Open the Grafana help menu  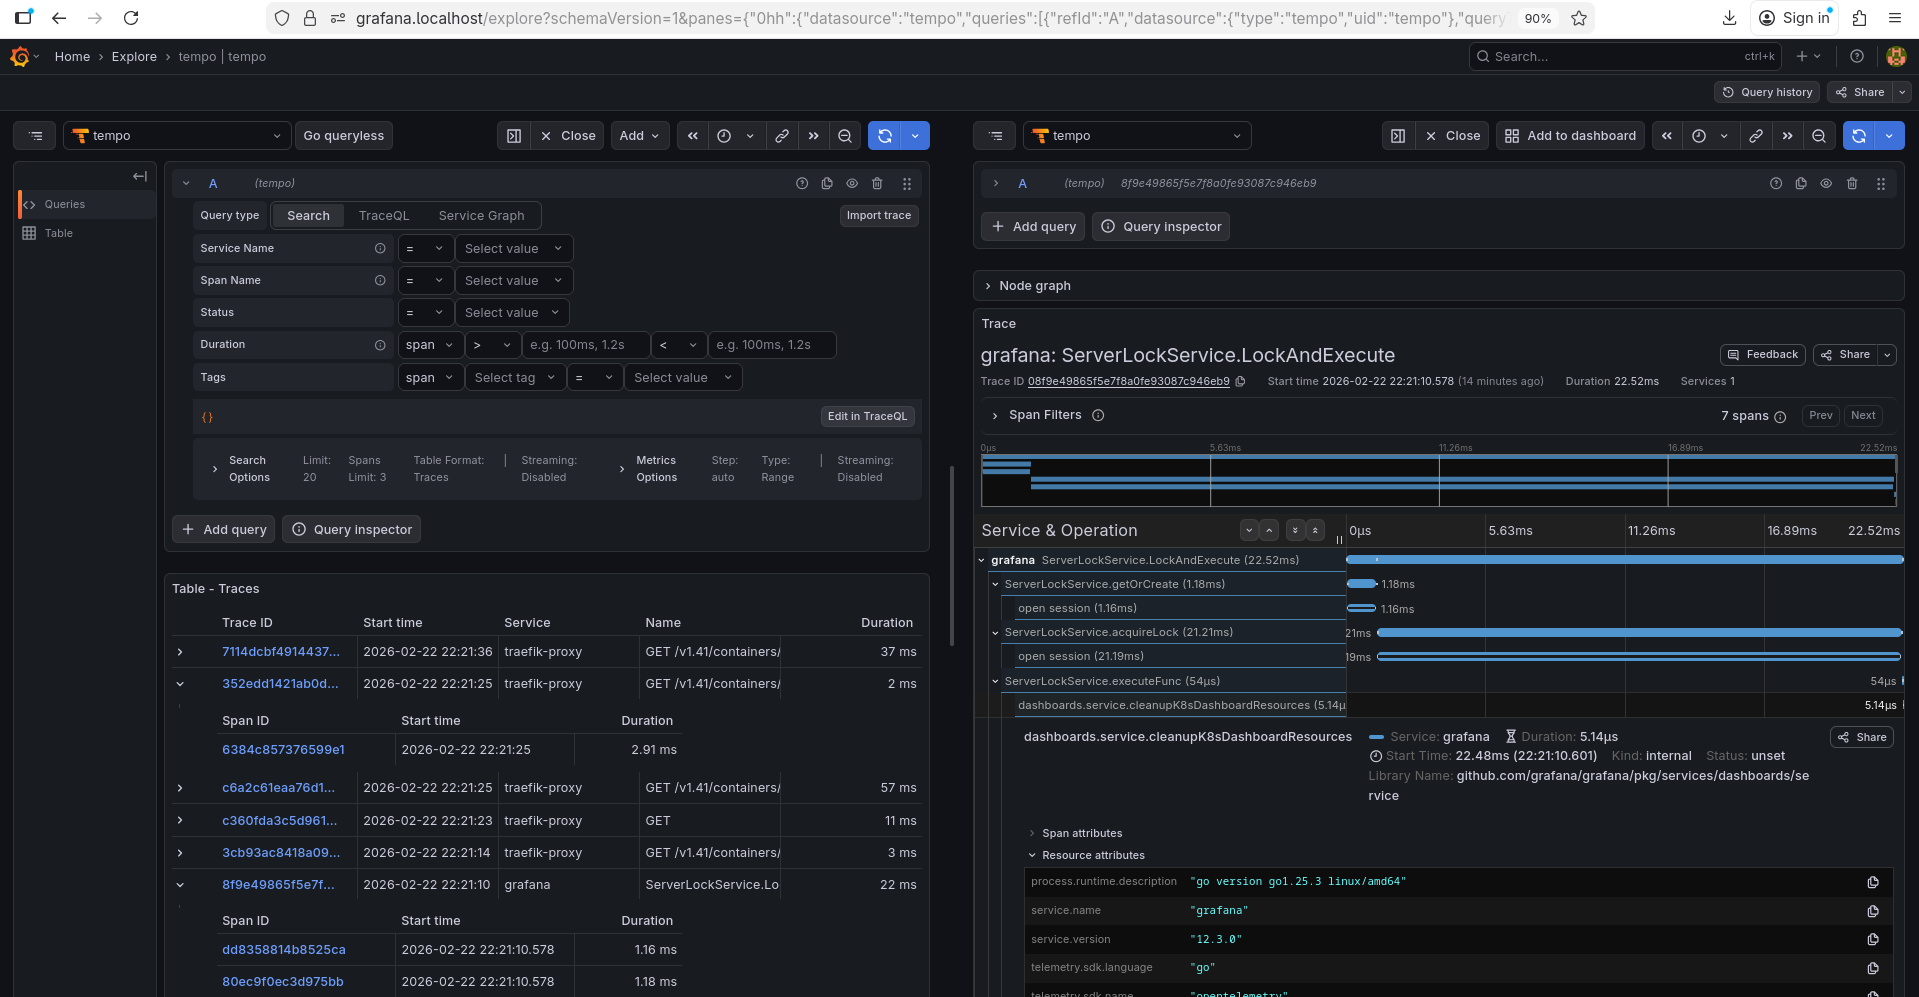pos(1857,57)
